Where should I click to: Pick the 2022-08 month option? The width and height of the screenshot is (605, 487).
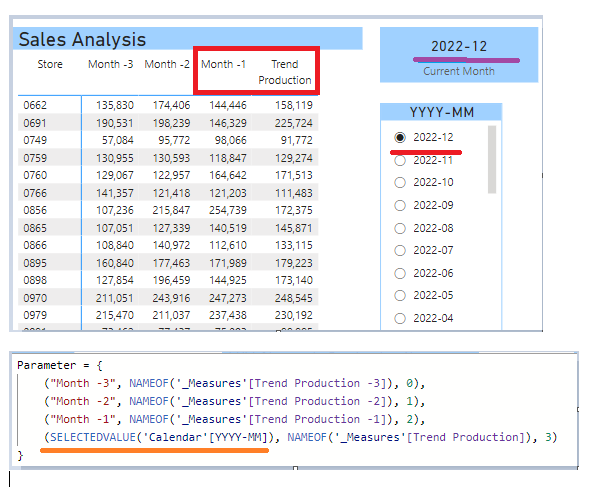pos(400,228)
